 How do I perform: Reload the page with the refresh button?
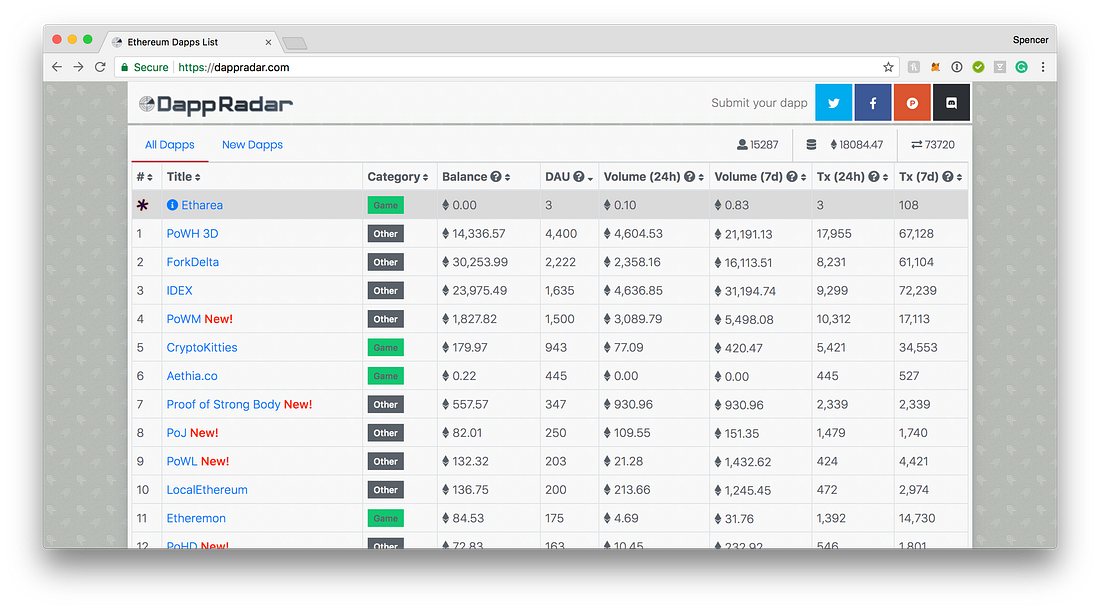[100, 67]
